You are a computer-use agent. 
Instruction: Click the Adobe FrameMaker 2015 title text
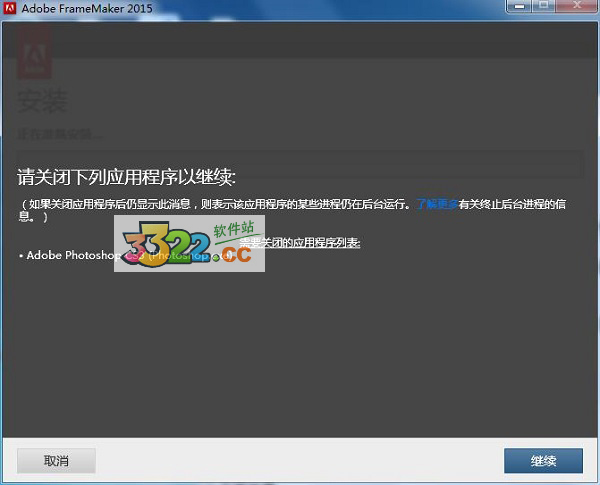87,8
